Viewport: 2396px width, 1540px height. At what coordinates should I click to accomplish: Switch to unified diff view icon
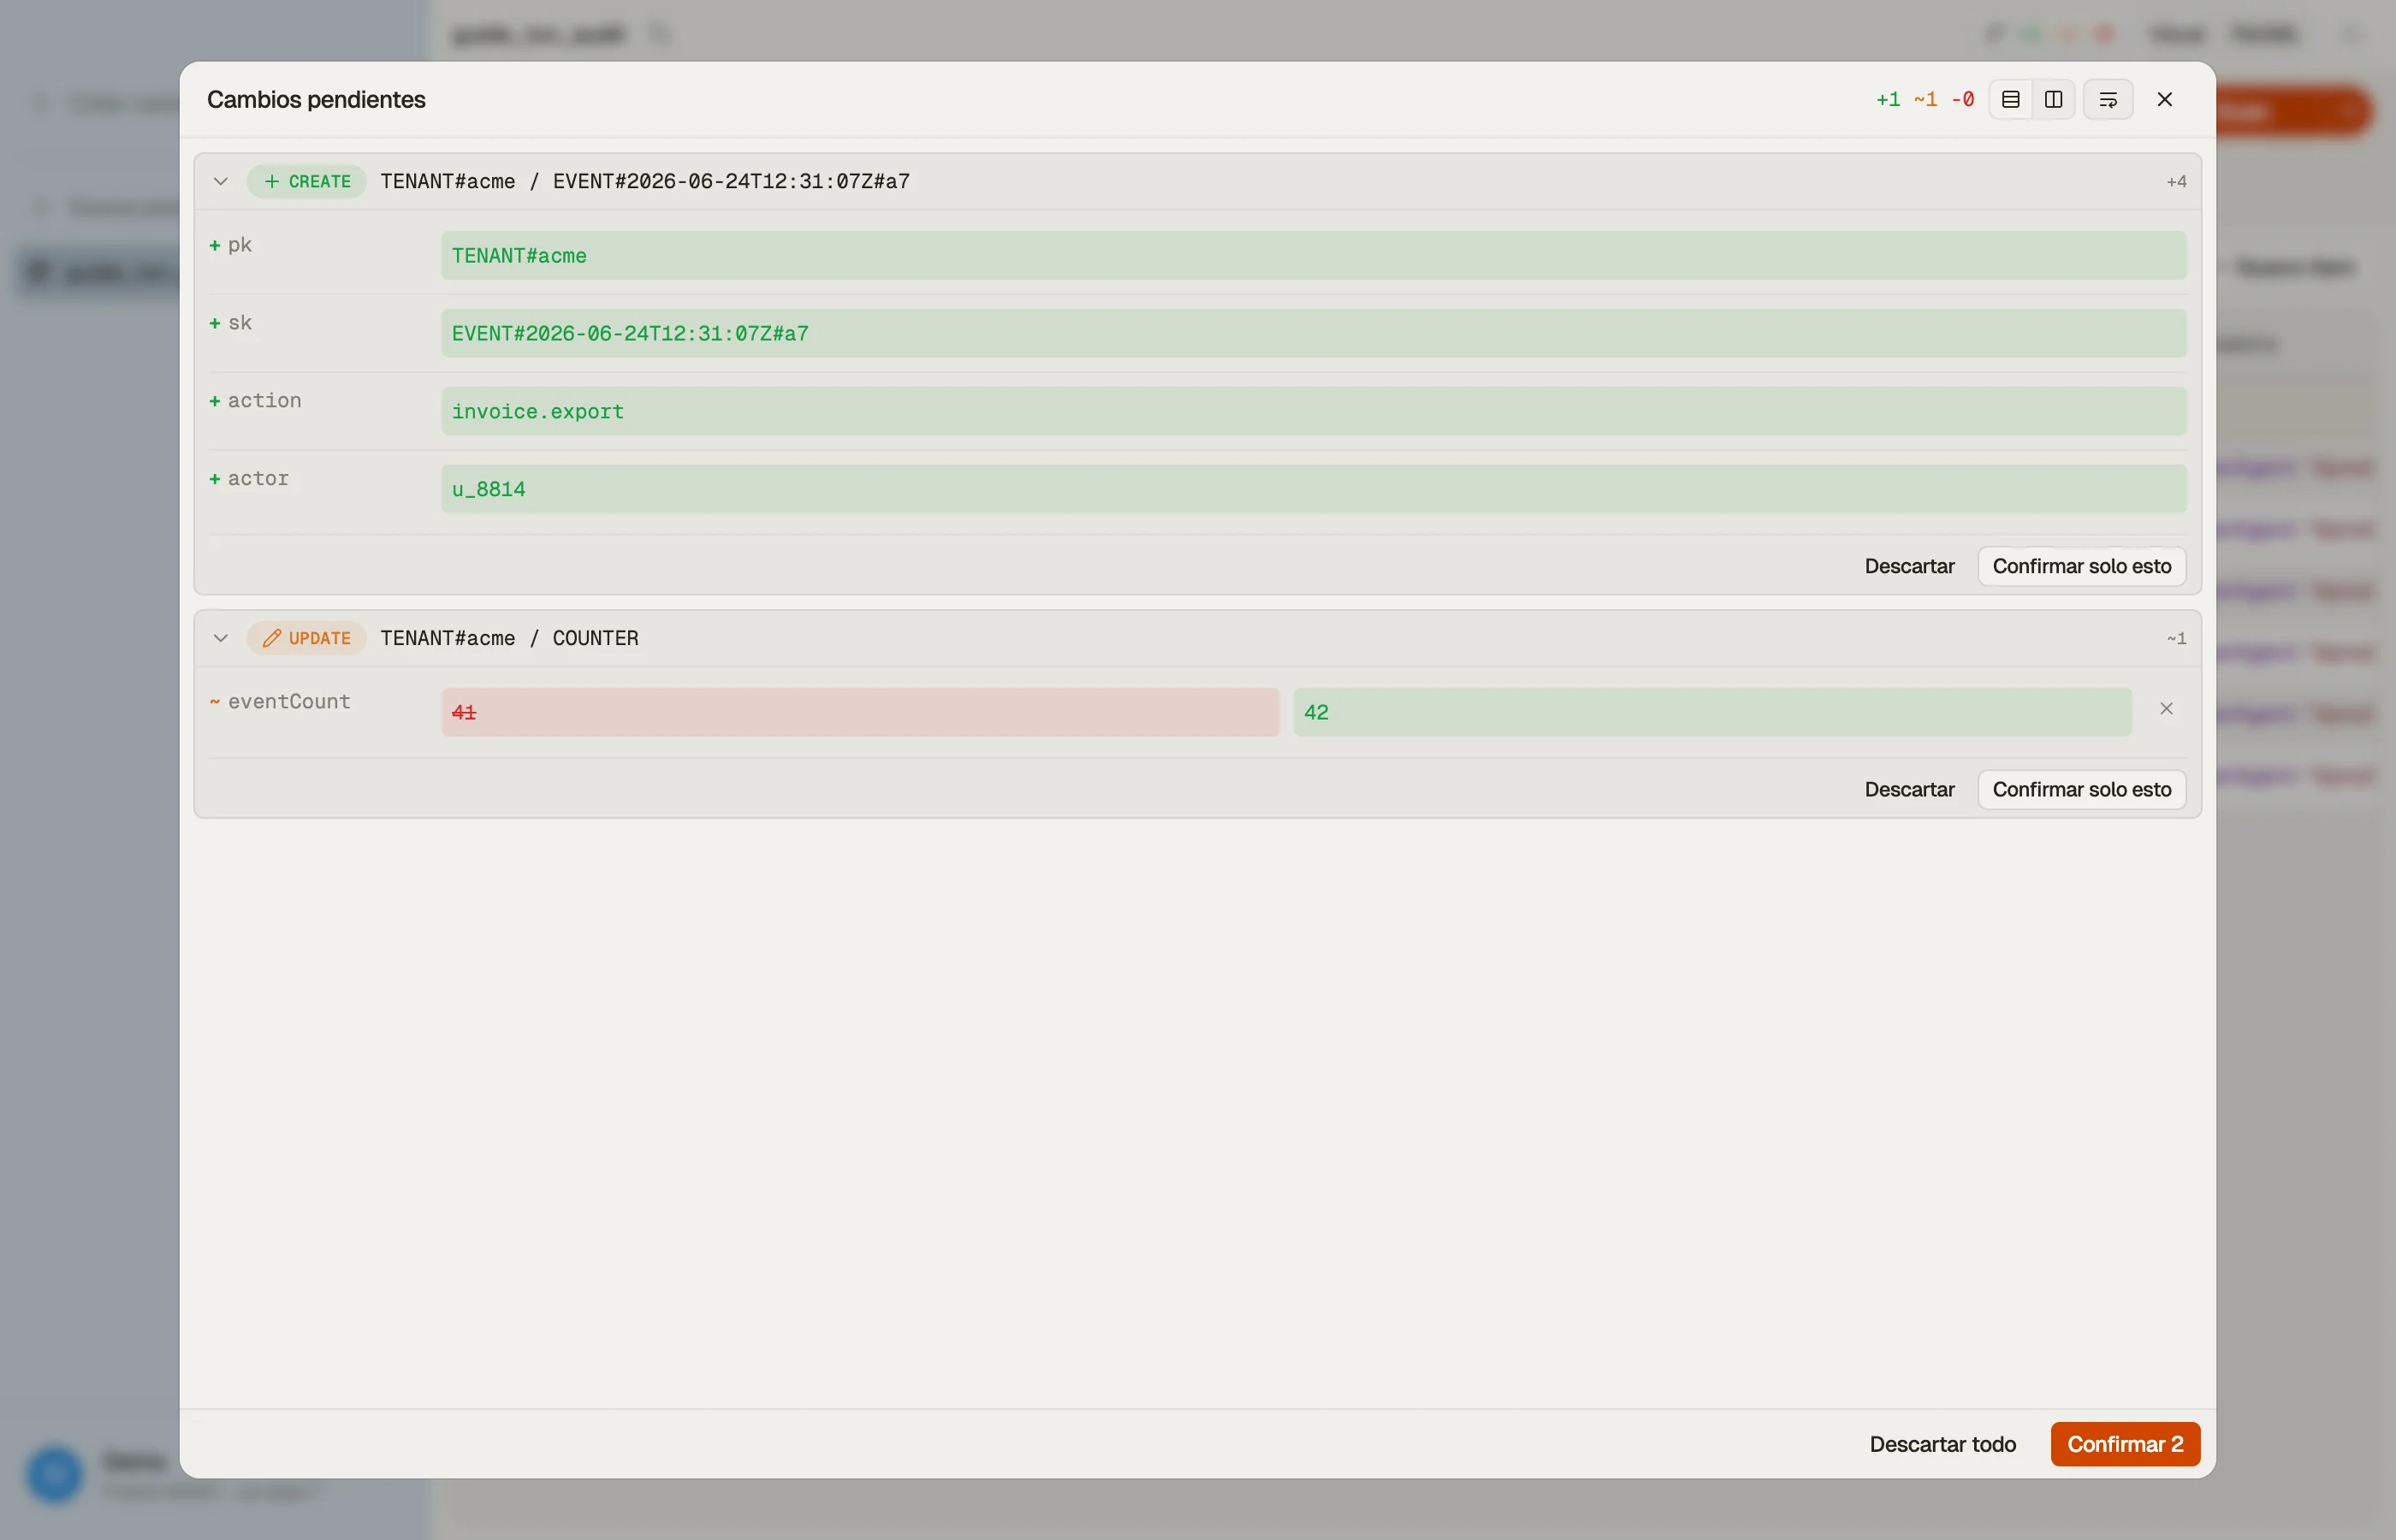click(x=2011, y=99)
